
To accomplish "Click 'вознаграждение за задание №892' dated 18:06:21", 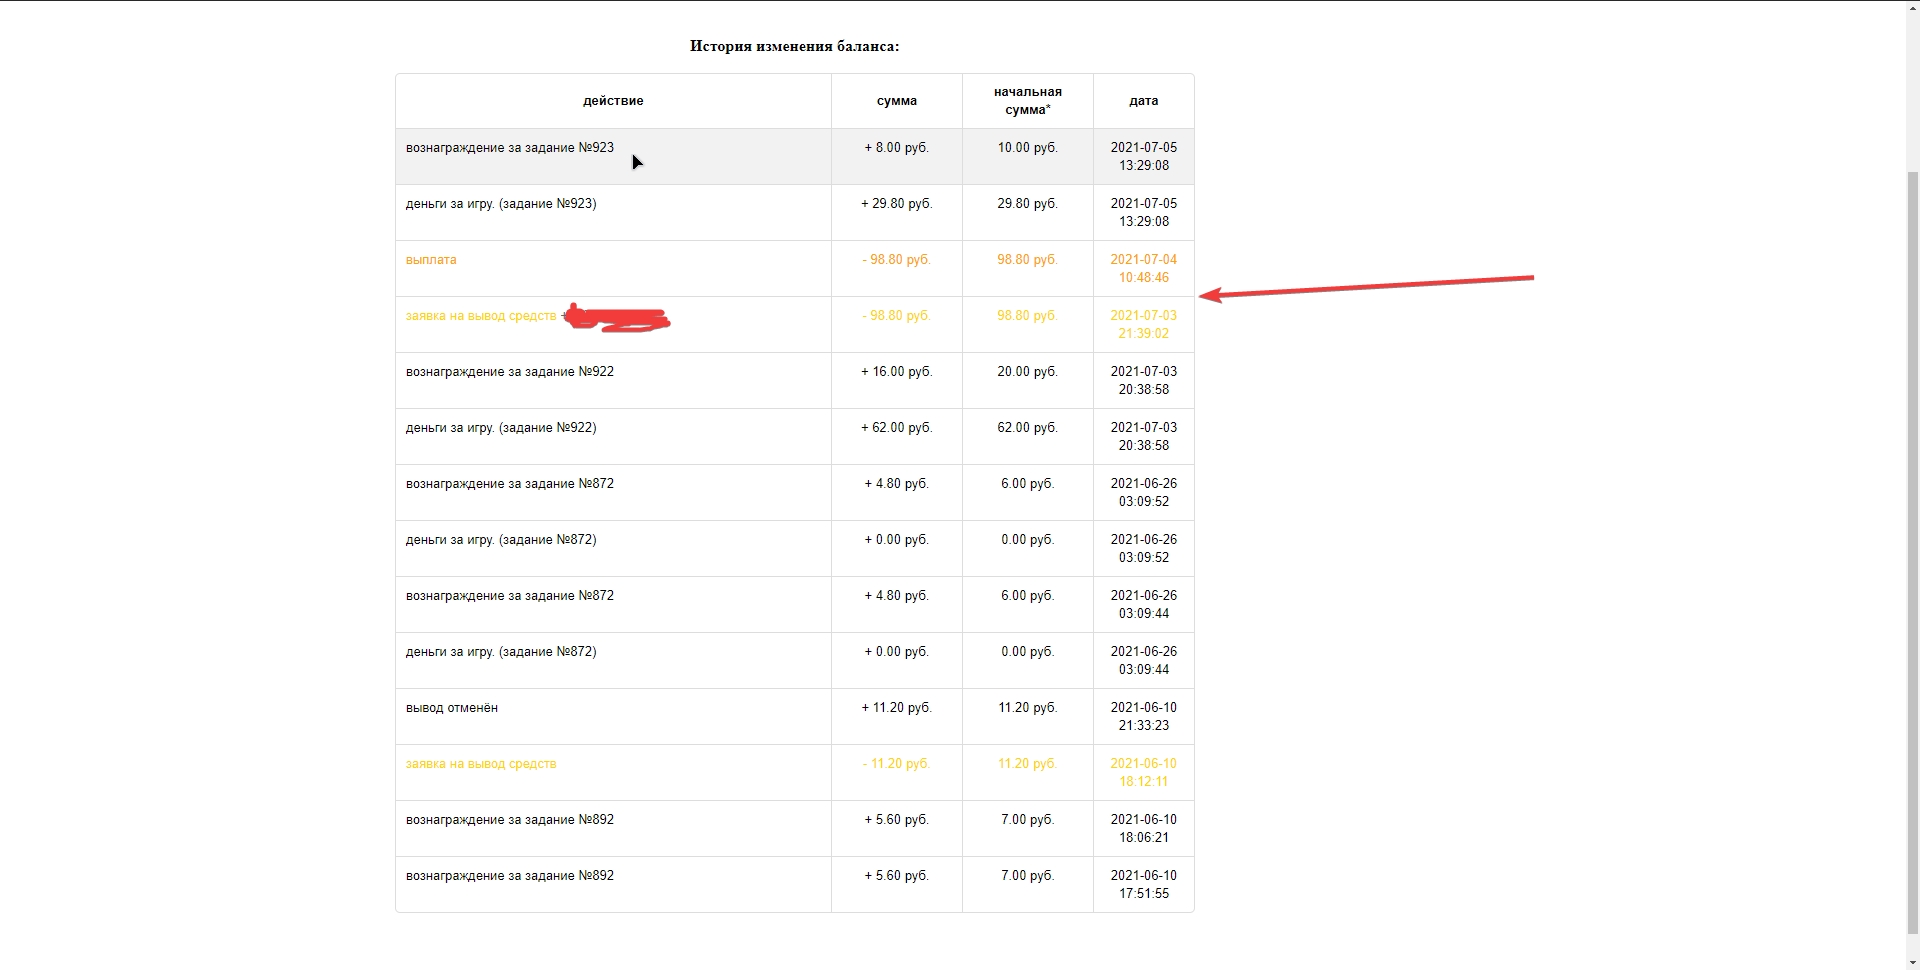I will tap(510, 820).
